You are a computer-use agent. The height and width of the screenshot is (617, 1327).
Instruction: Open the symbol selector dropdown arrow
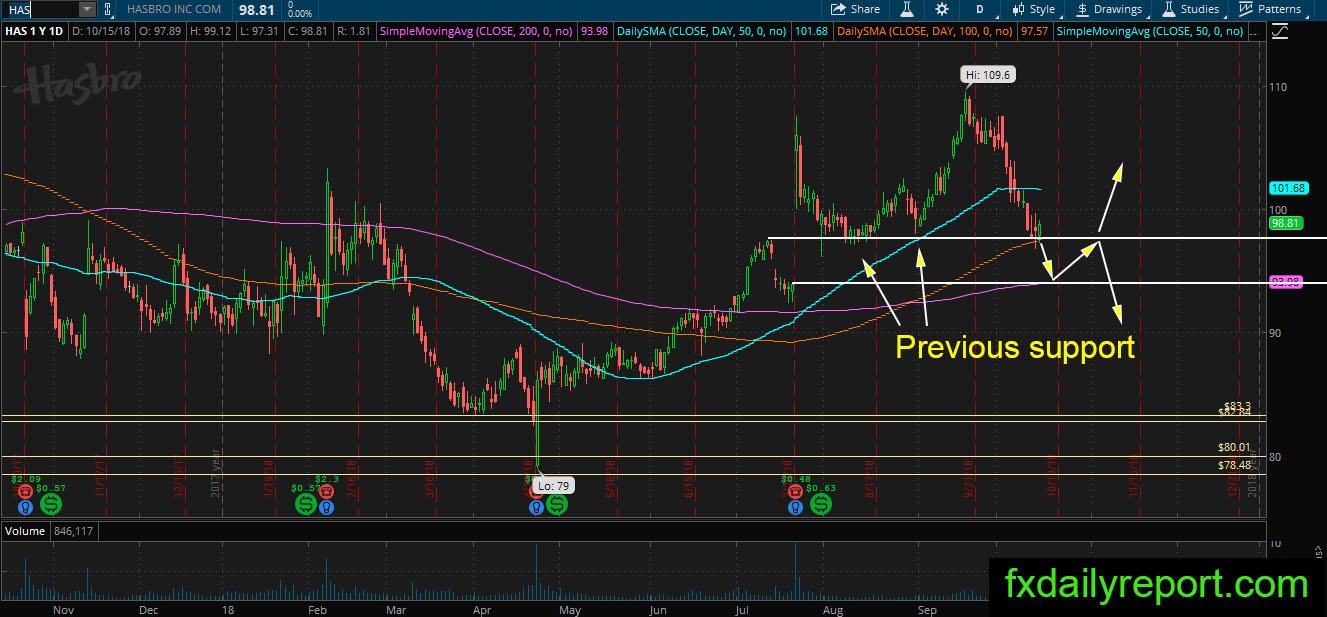point(86,9)
